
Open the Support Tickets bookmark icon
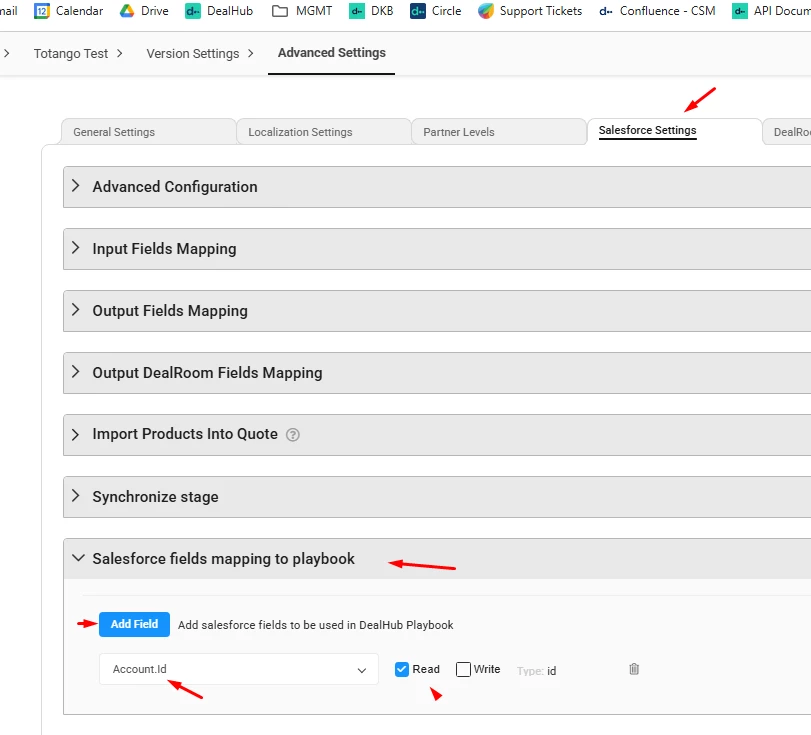point(486,11)
